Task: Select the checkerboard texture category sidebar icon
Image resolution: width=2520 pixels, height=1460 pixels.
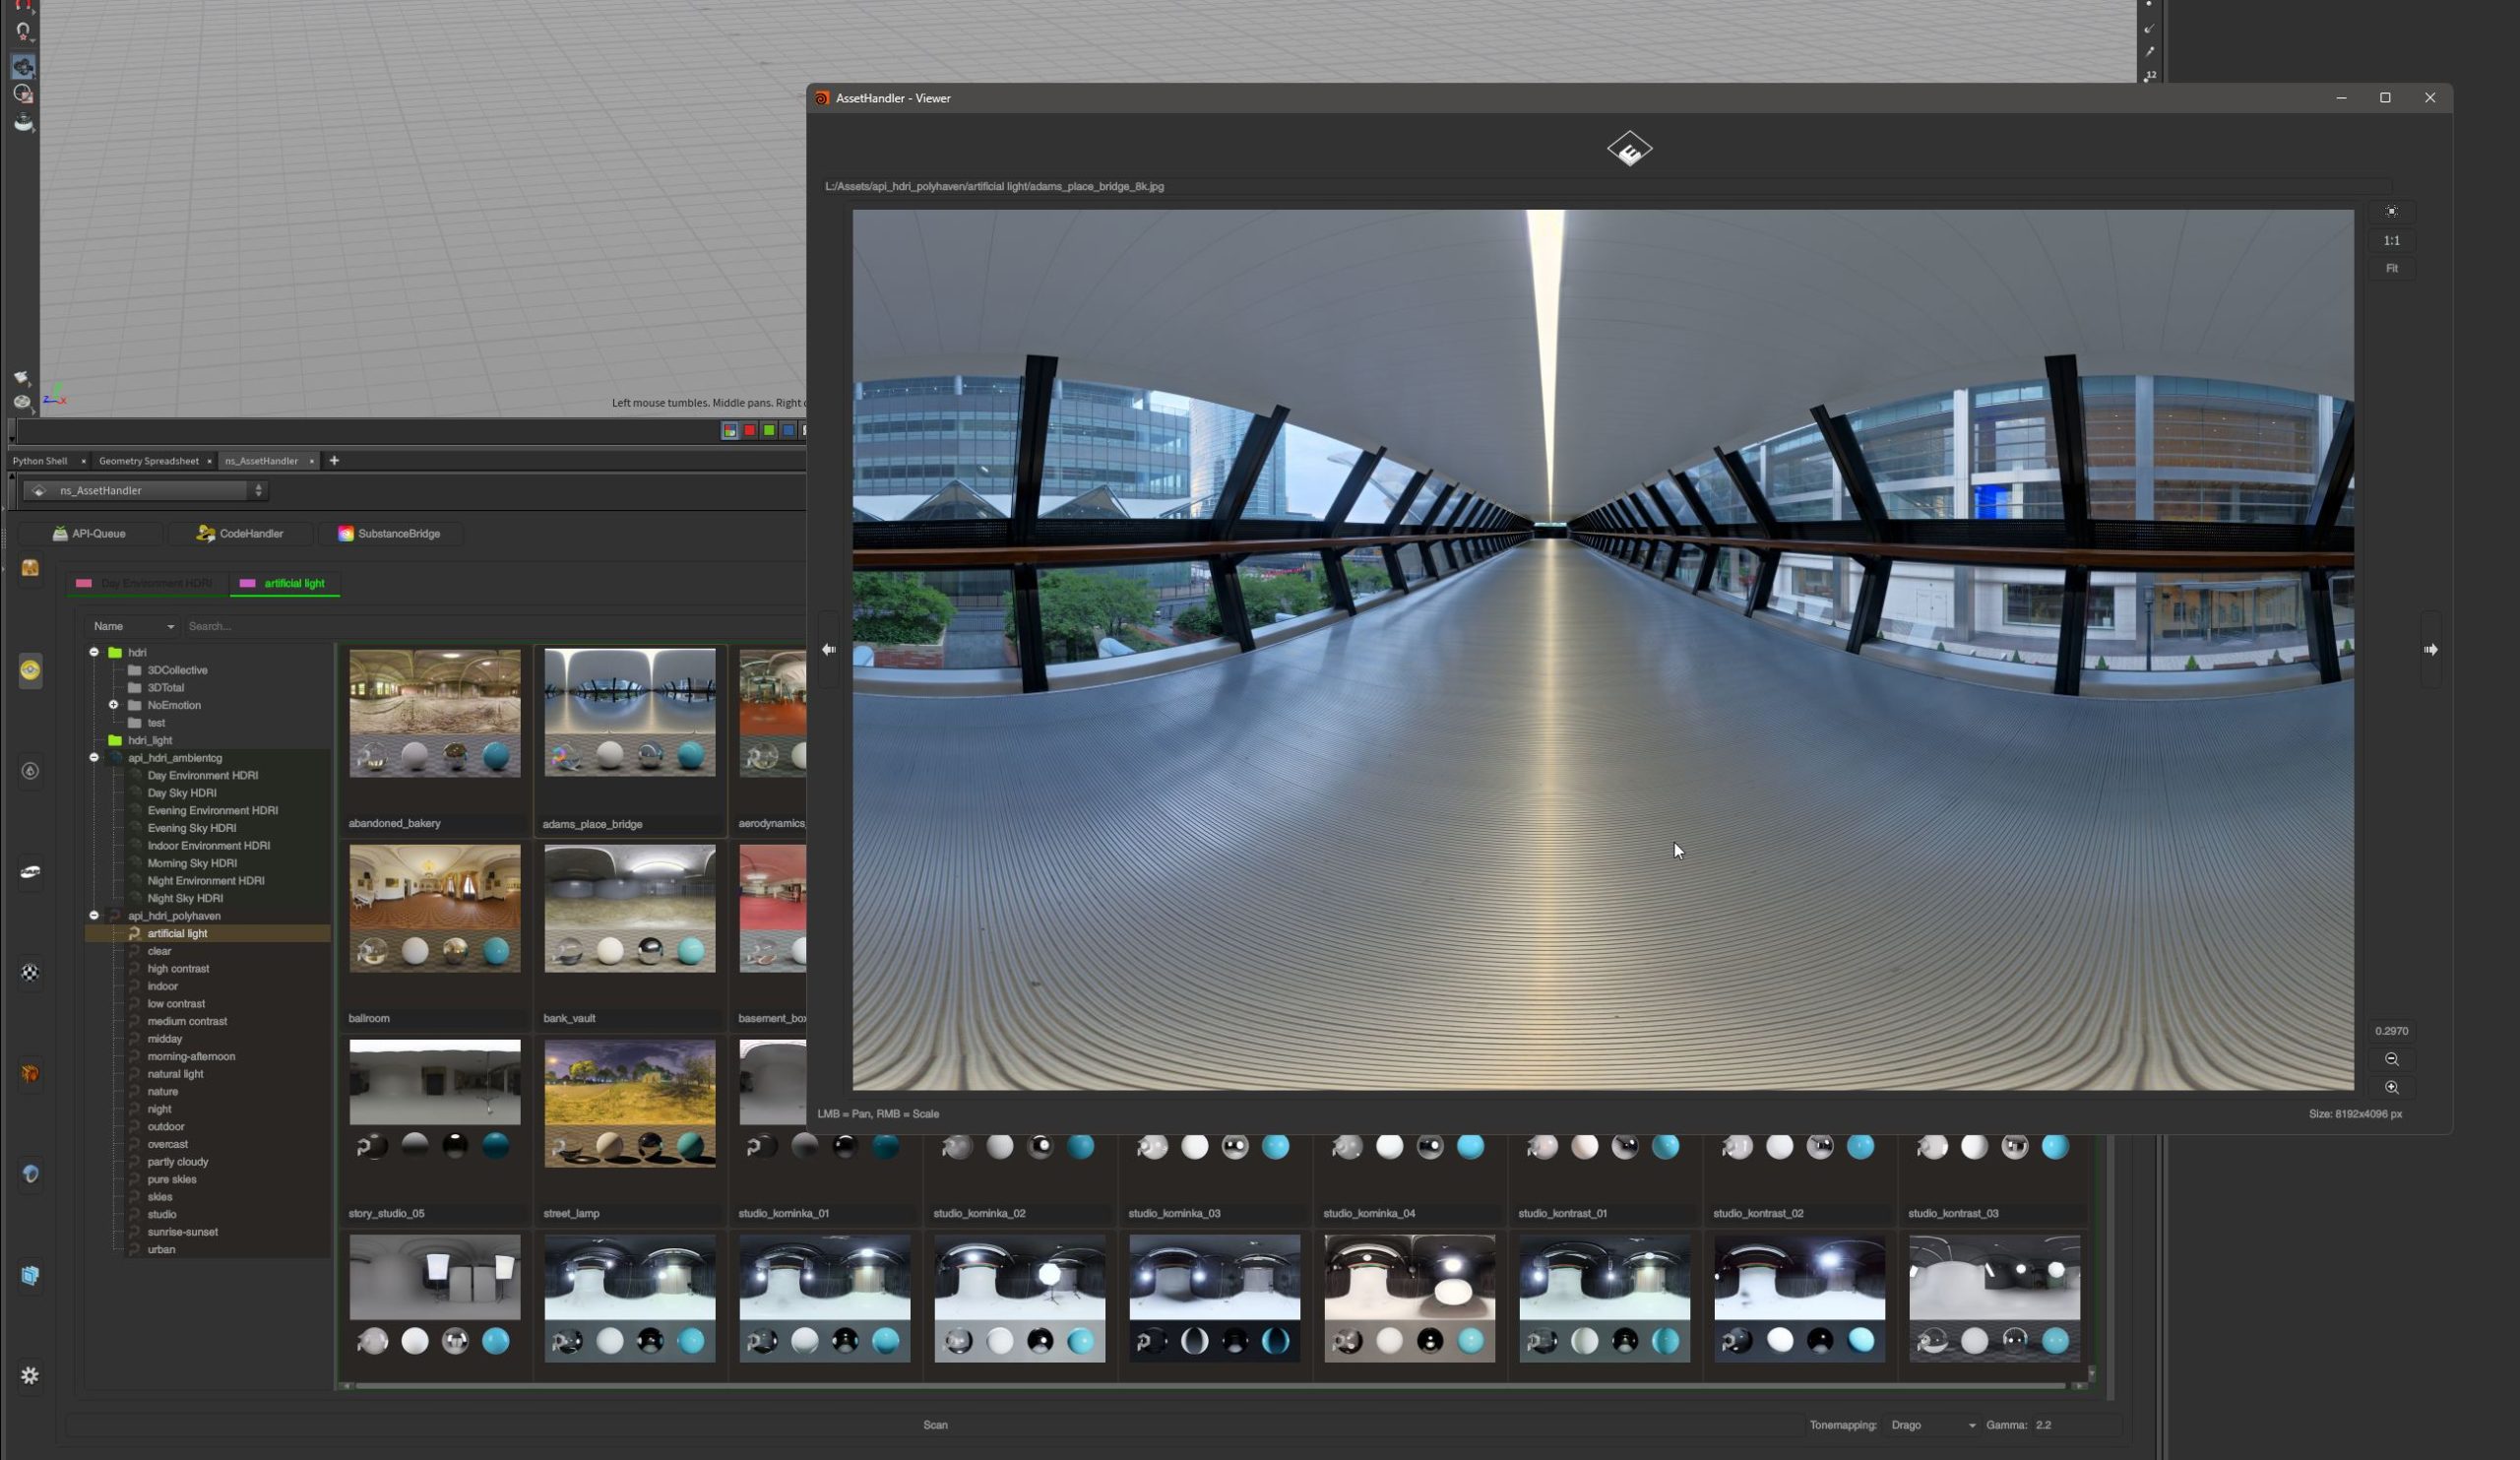Action: [30, 973]
